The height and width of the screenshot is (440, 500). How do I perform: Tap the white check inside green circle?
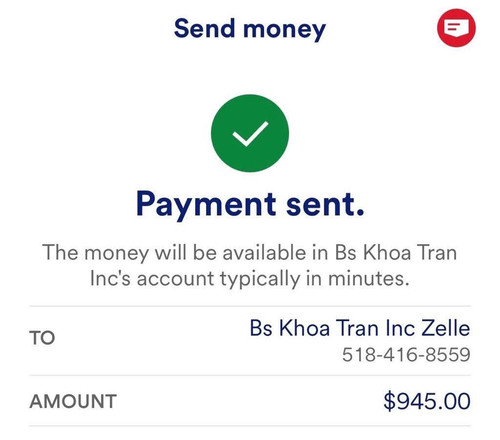pos(250,134)
